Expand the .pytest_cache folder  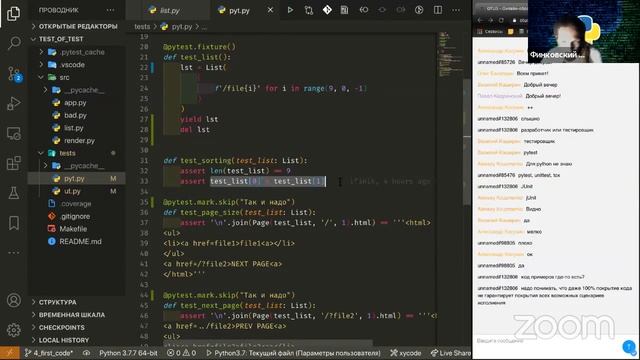(77, 52)
